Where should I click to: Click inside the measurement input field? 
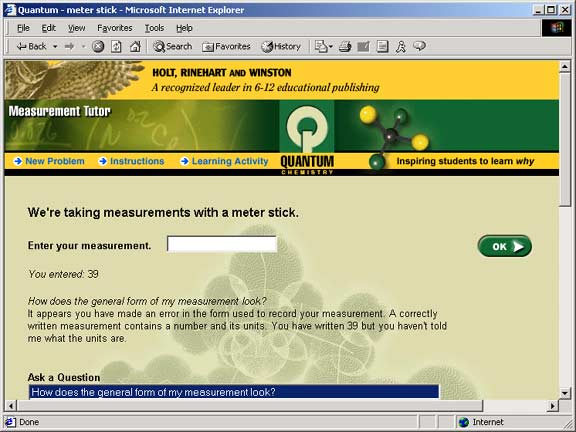[x=222, y=244]
